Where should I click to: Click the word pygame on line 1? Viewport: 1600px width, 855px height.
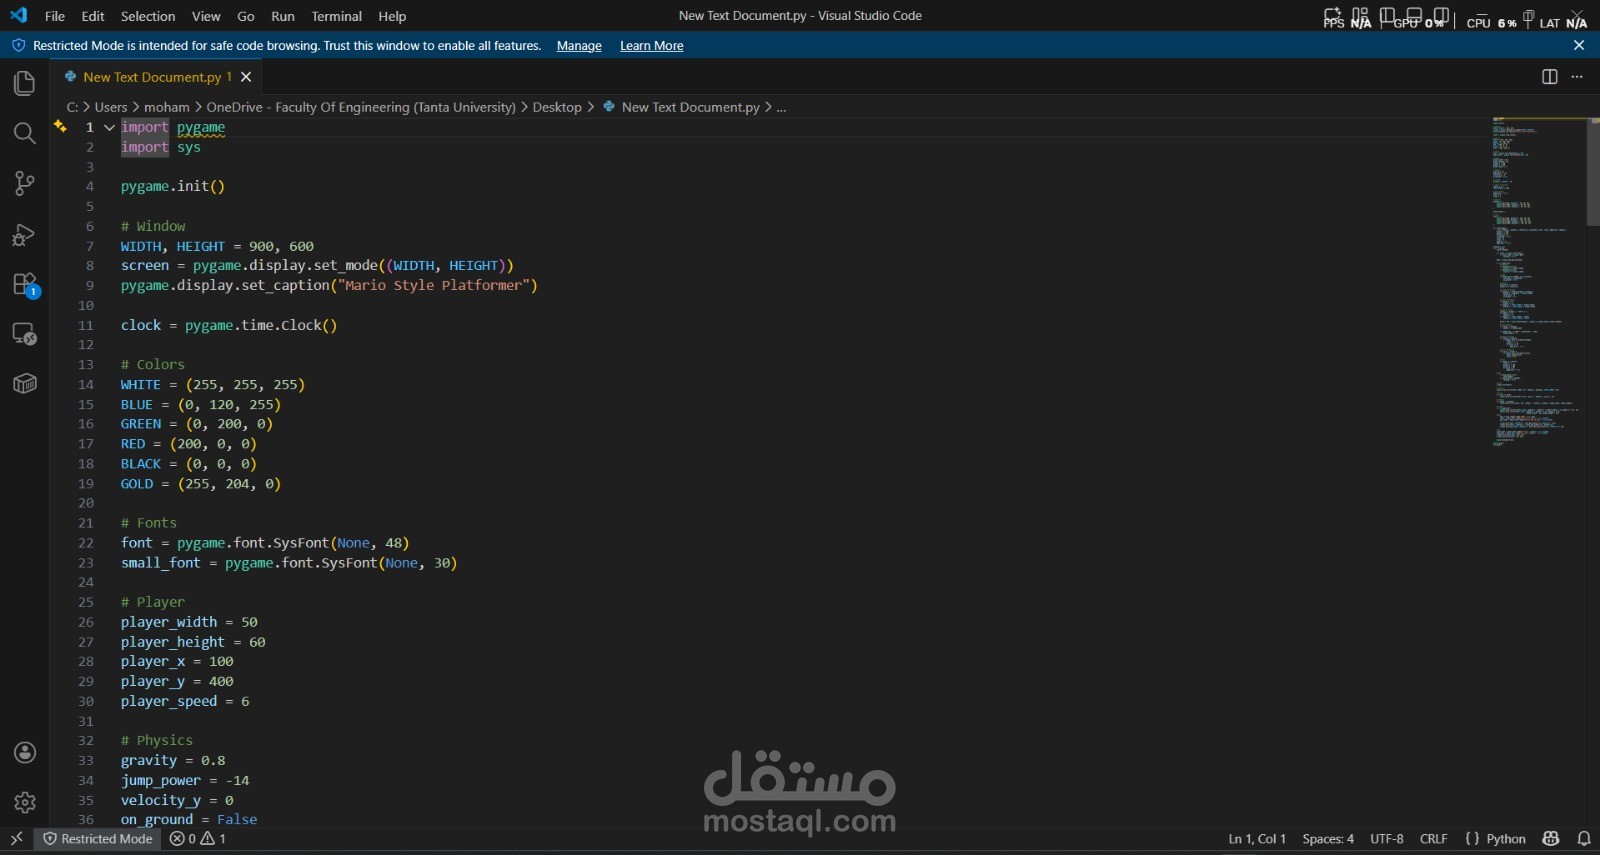click(201, 127)
